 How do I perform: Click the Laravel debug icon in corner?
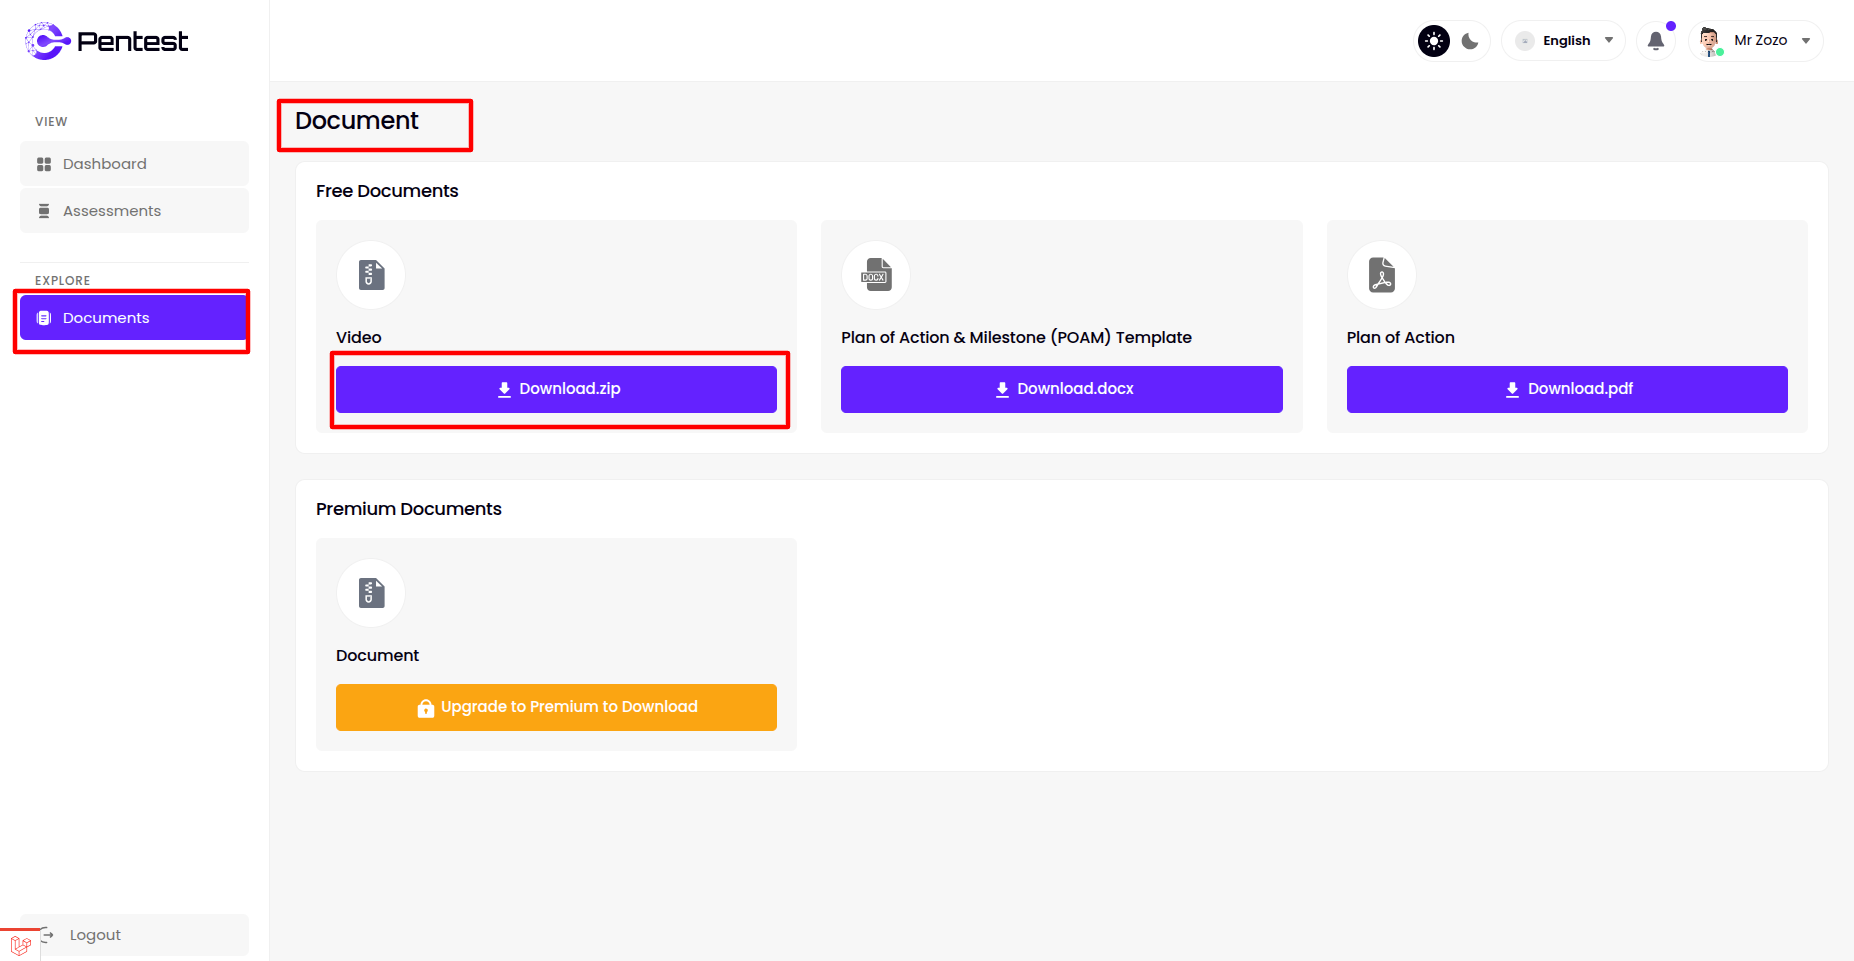[20, 945]
